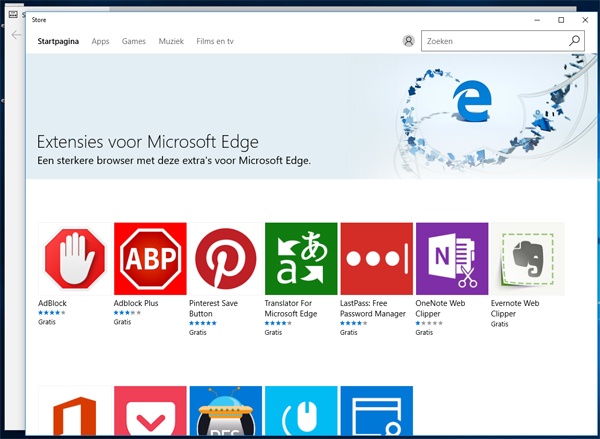Open the Adblock Plus ABP tile
Screen dimensions: 600x439
150,259
